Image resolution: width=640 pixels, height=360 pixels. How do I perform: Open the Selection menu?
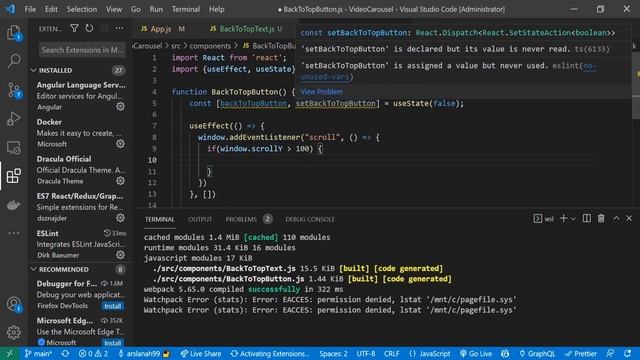click(82, 9)
